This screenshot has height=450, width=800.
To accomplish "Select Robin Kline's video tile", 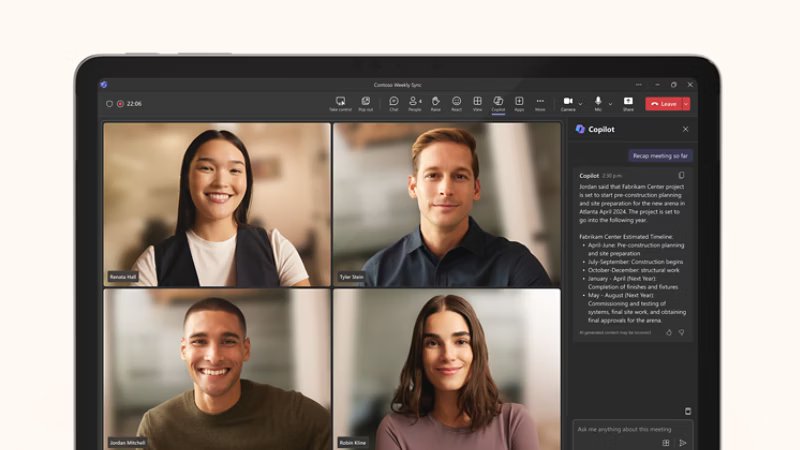I will [446, 369].
